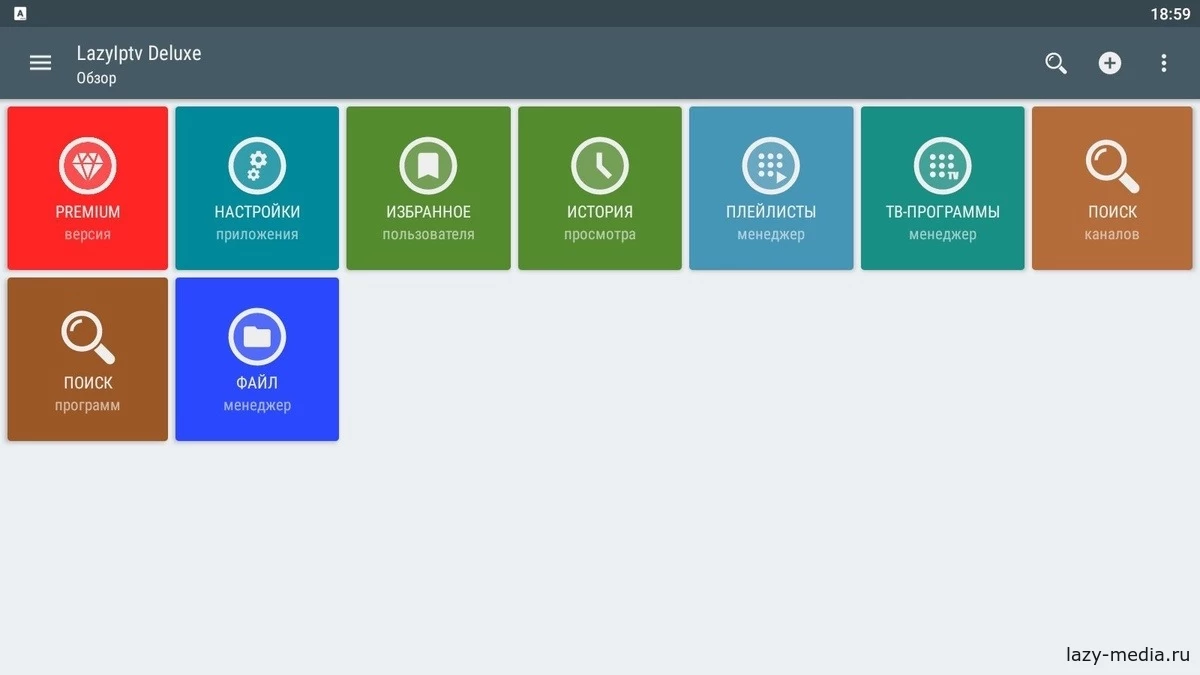Click the LazyIptv Deluxe title
Screen dimensions: 1200x675
(x=139, y=53)
